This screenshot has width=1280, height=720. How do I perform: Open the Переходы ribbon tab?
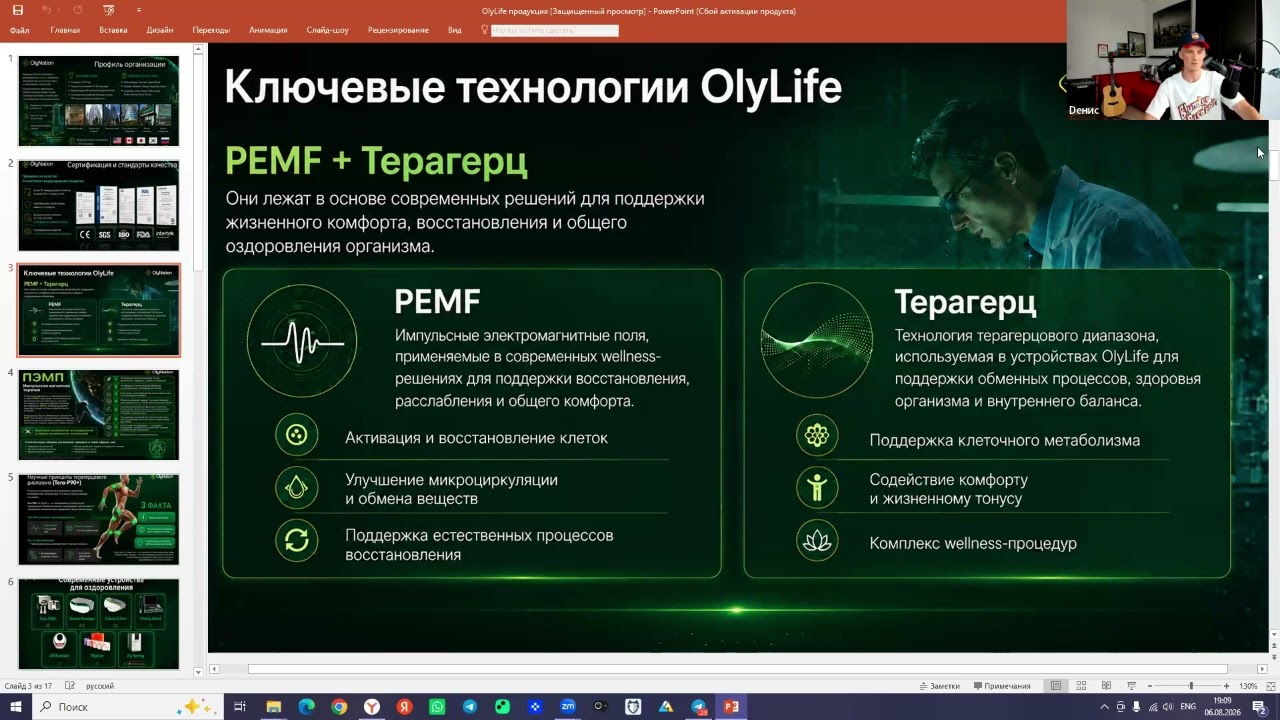(211, 30)
